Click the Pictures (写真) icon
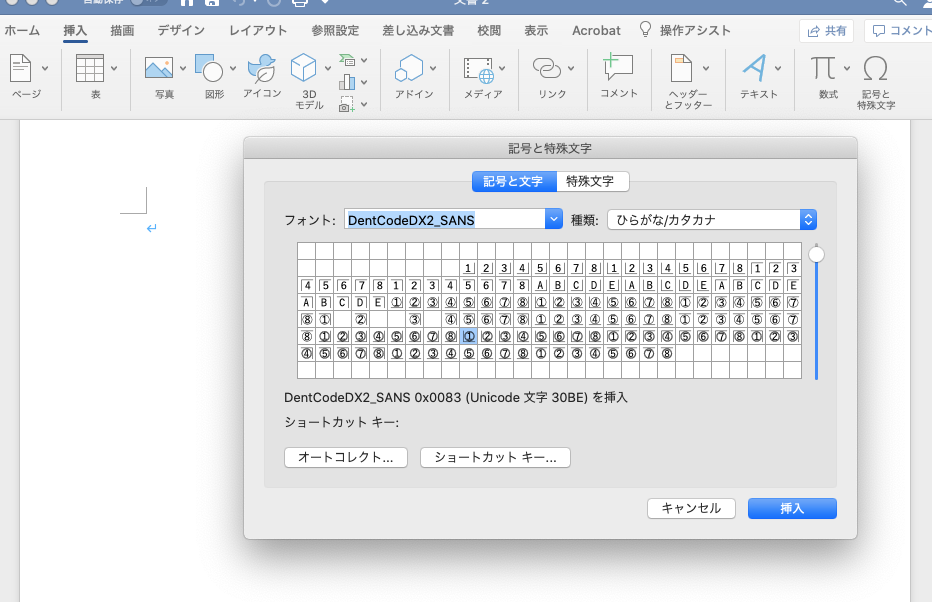Viewport: 932px width, 602px height. (x=159, y=68)
